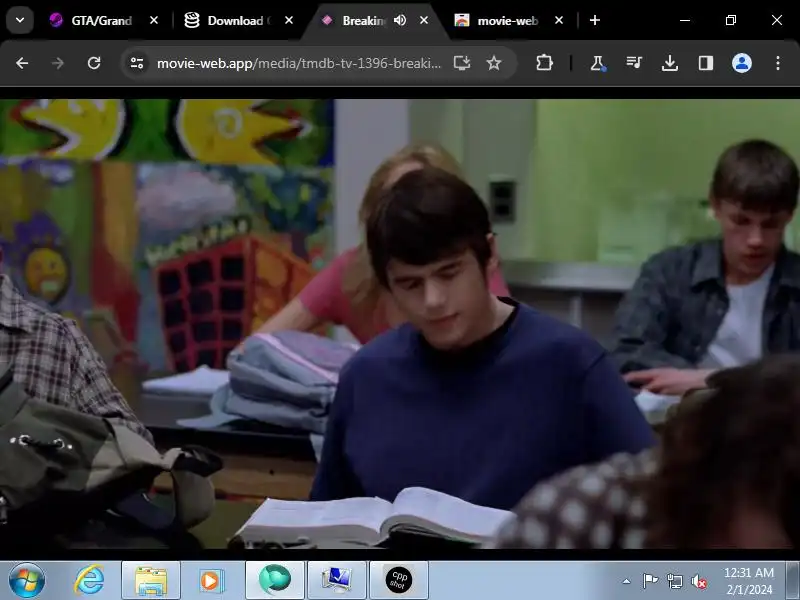800x600 pixels.
Task: Open Chrome three-dot menu
Action: [x=778, y=63]
